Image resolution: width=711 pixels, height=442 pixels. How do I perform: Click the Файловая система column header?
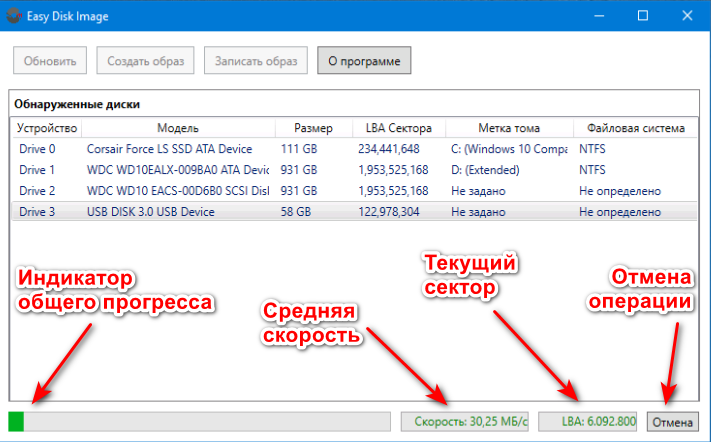[636, 128]
